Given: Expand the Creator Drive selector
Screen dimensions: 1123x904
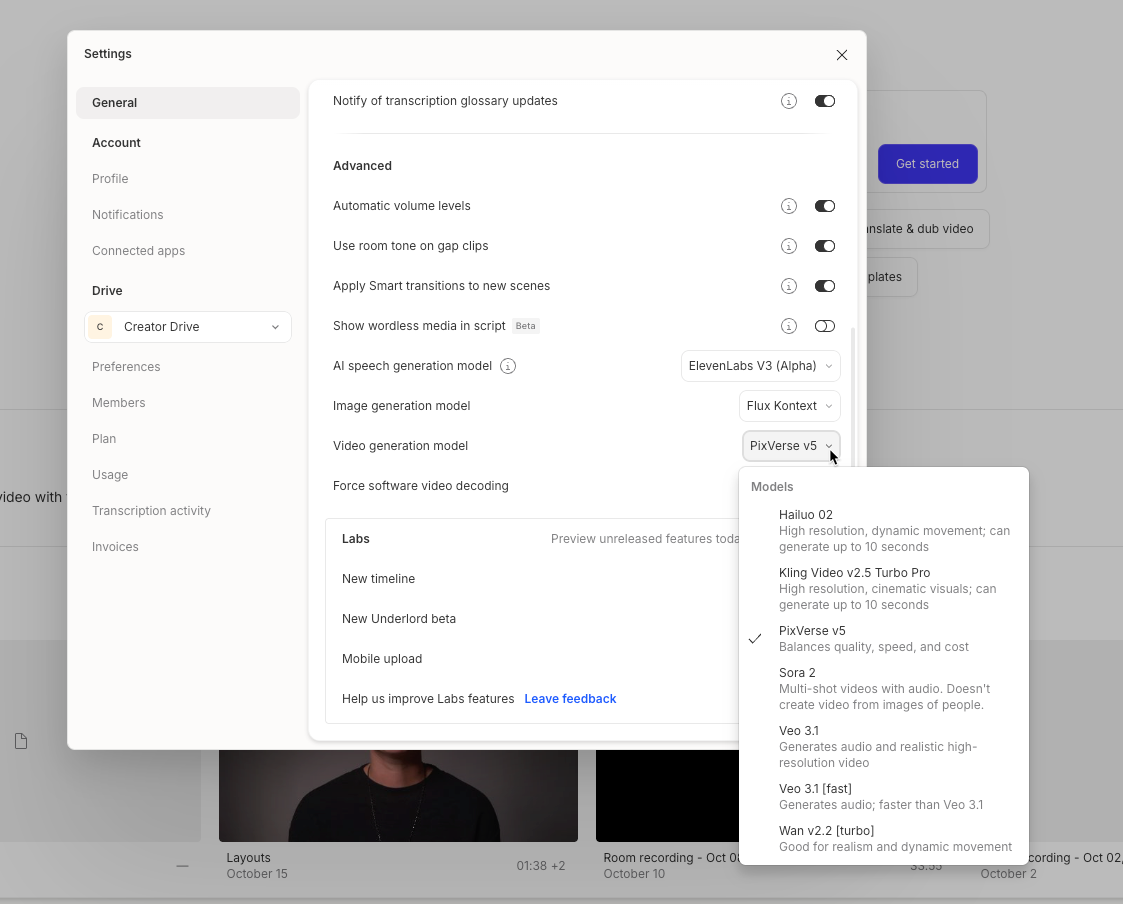Looking at the screenshot, I should tap(188, 327).
